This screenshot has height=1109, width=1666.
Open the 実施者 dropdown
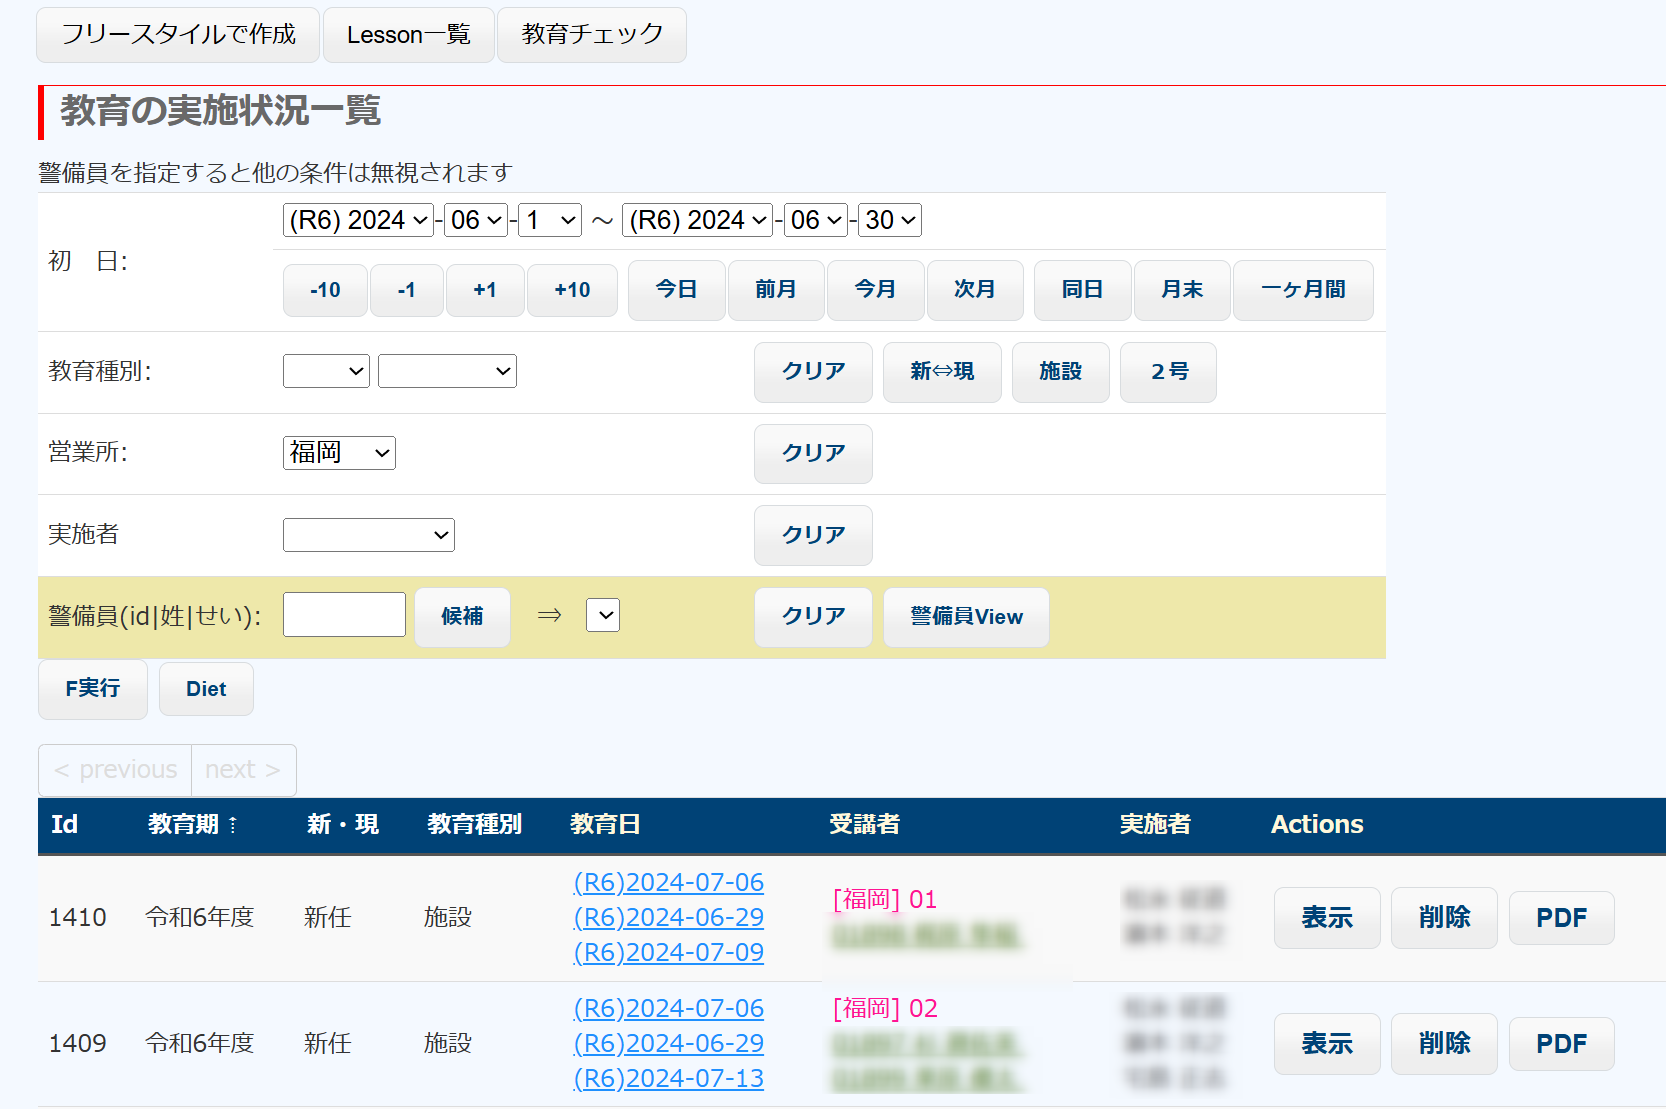coord(368,535)
